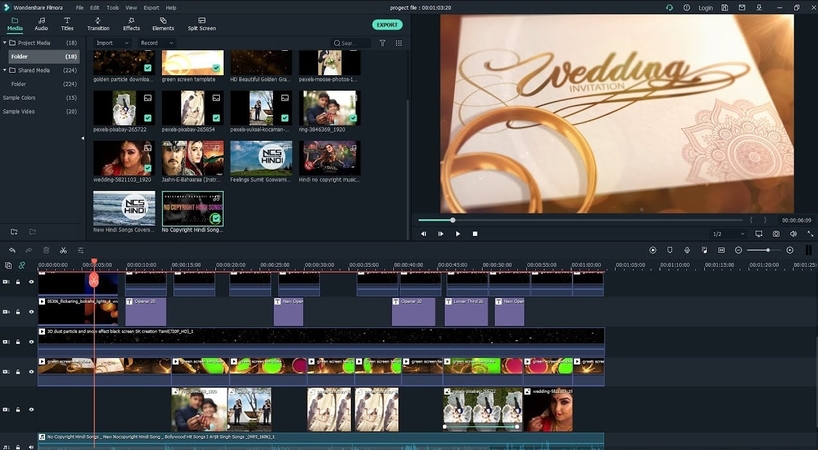Select the Split scissors tool in timeline toolbar
This screenshot has width=818, height=450.
point(63,250)
